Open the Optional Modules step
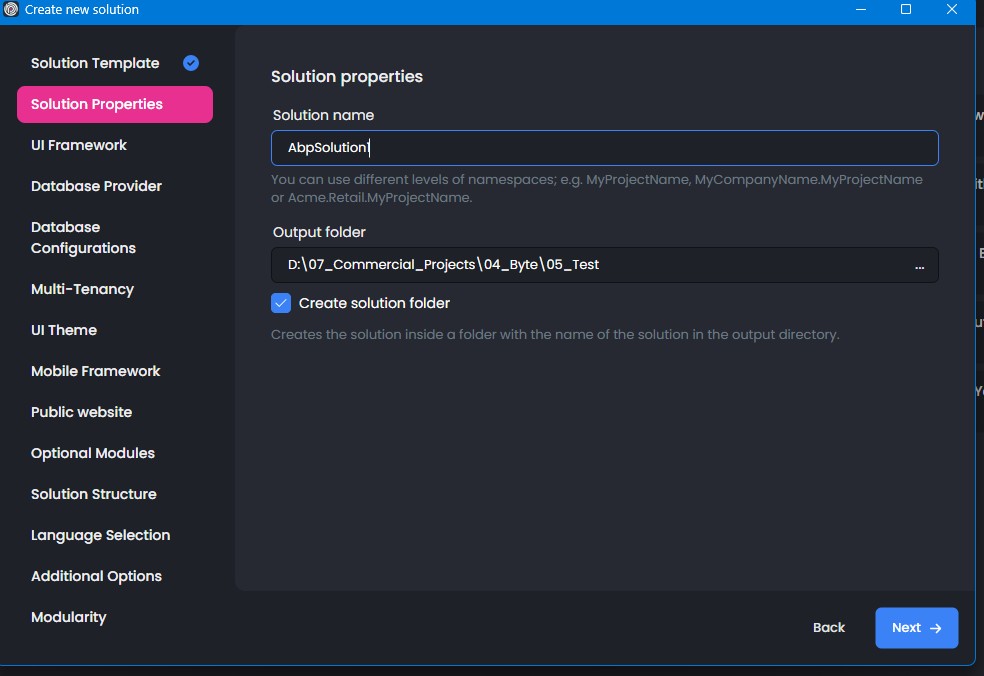This screenshot has width=984, height=676. (x=93, y=453)
